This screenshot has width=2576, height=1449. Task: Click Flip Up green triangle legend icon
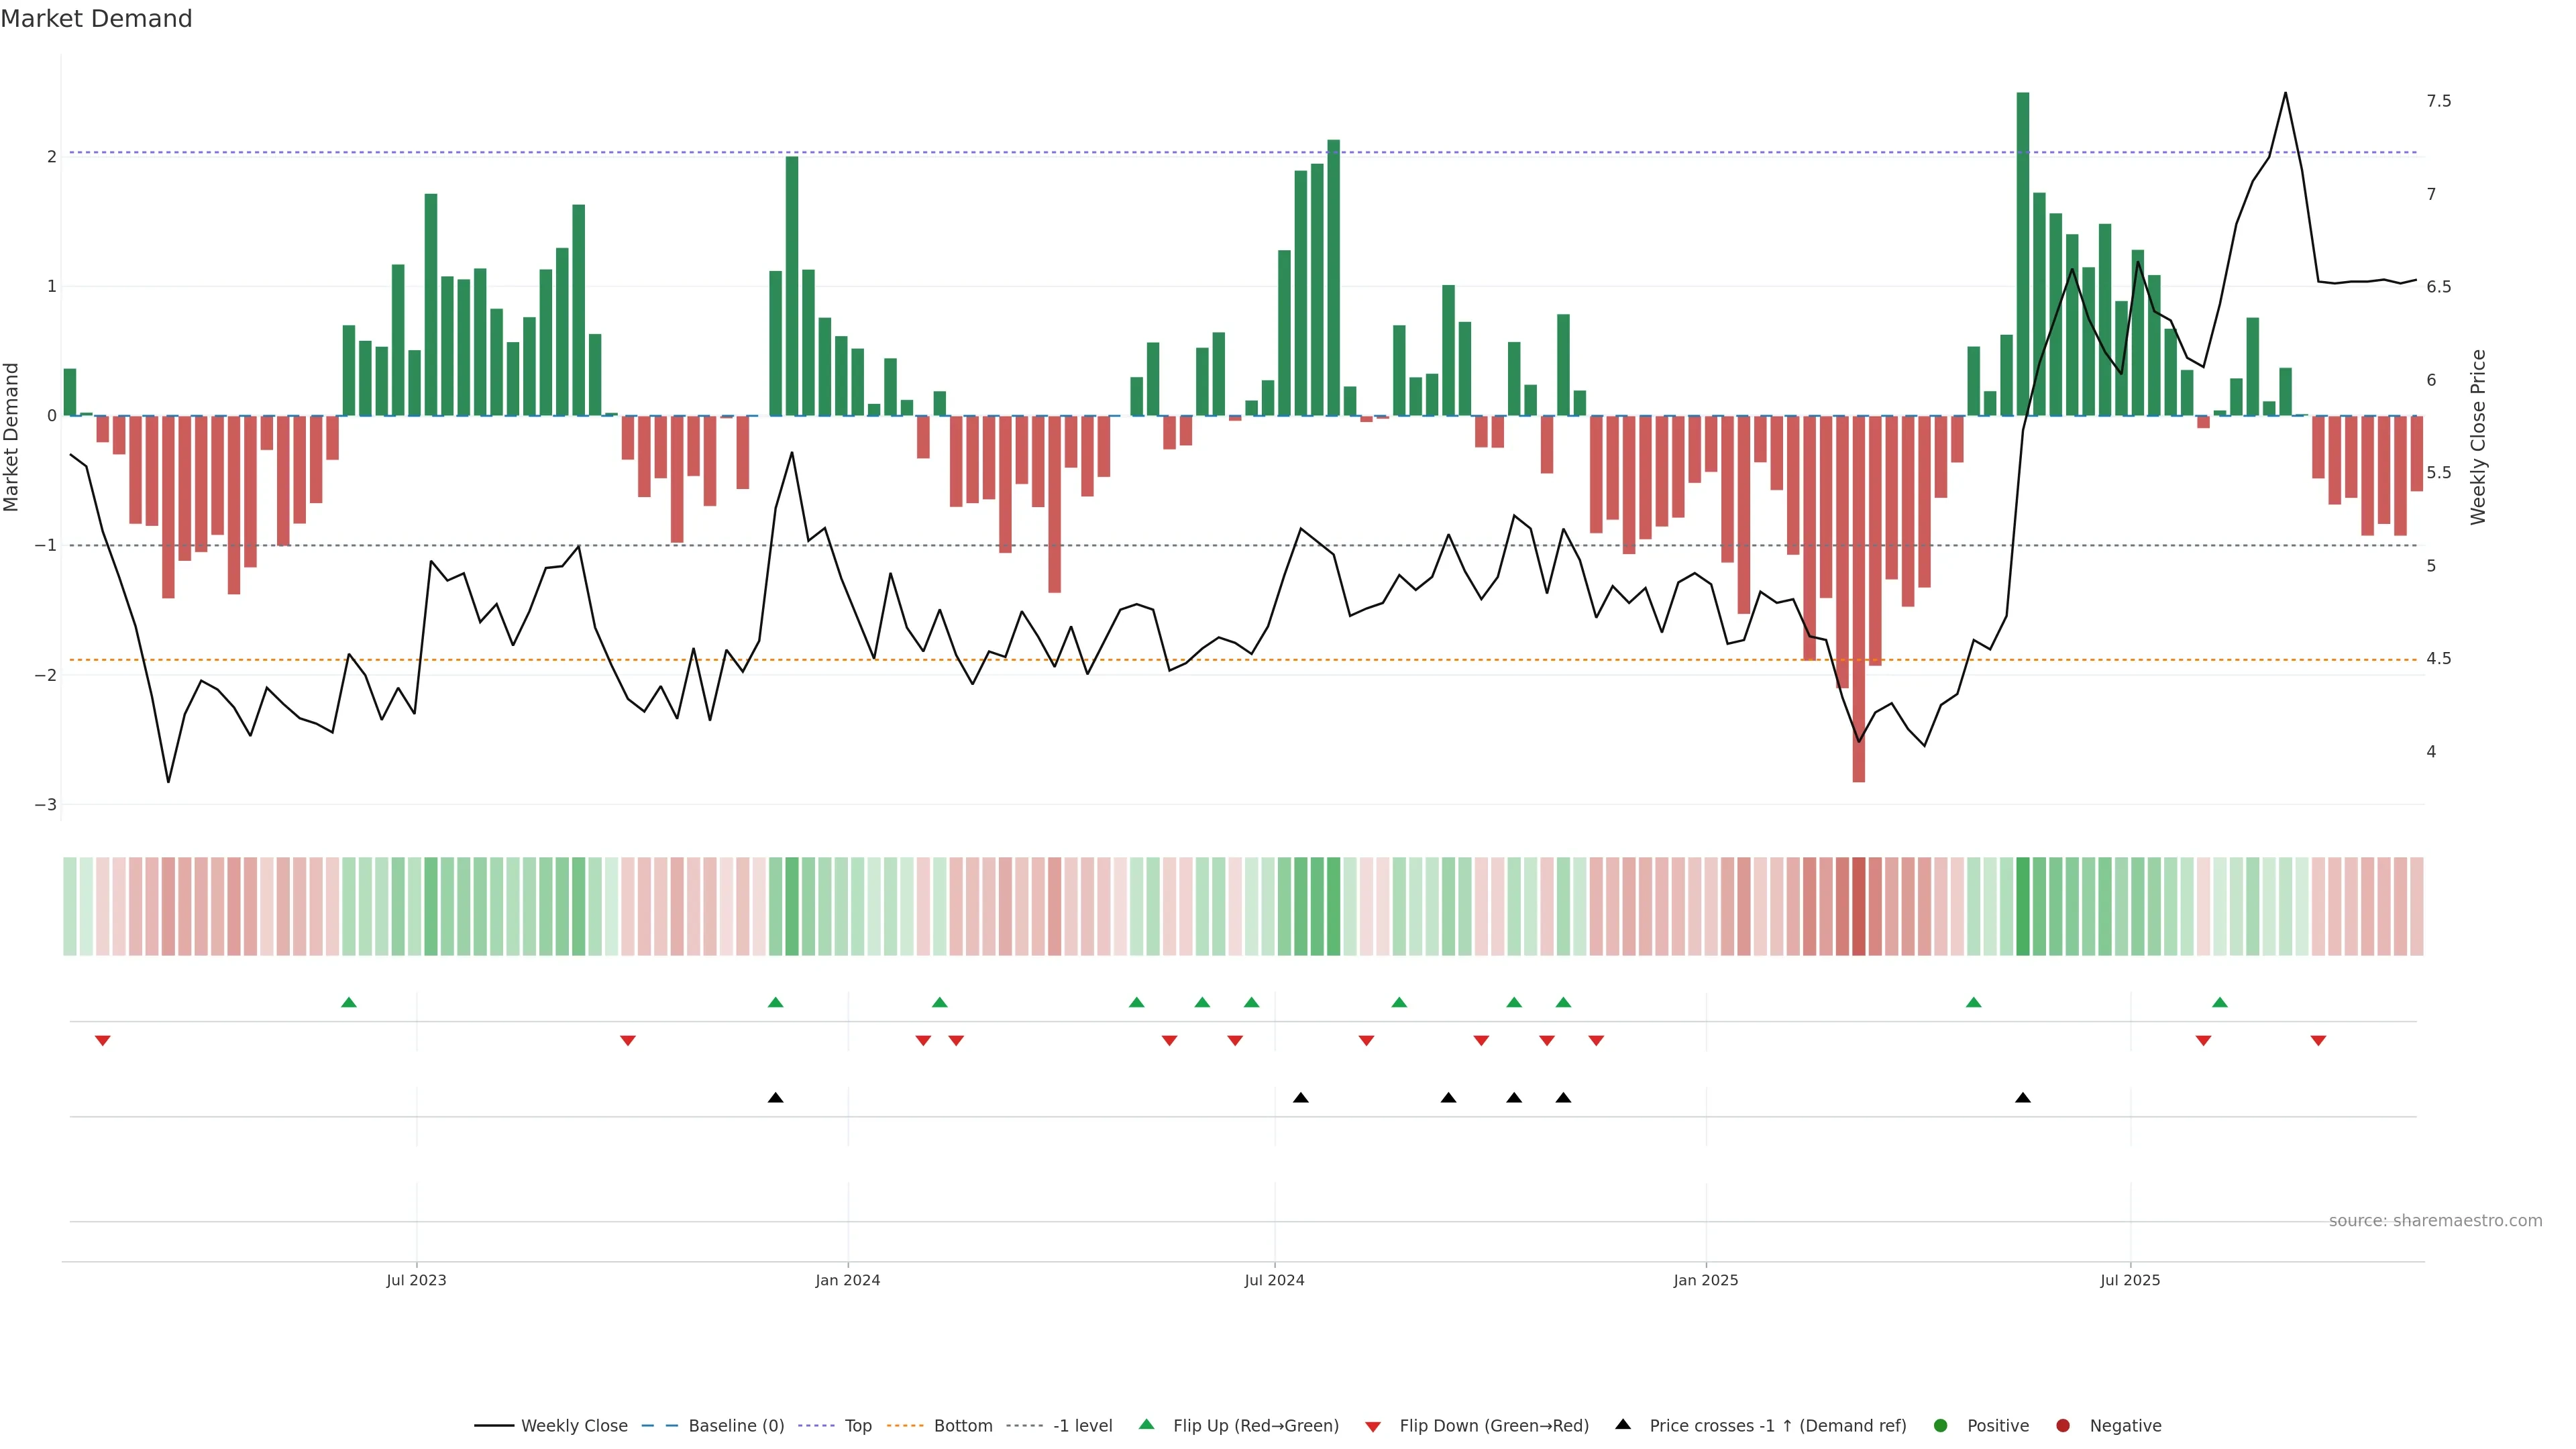(x=1147, y=1424)
